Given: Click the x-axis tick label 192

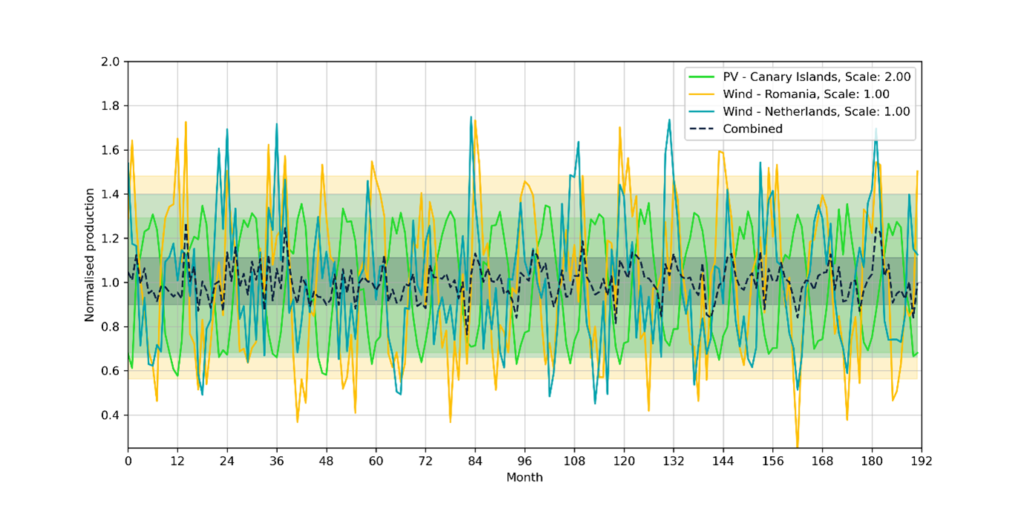Looking at the screenshot, I should tap(920, 462).
